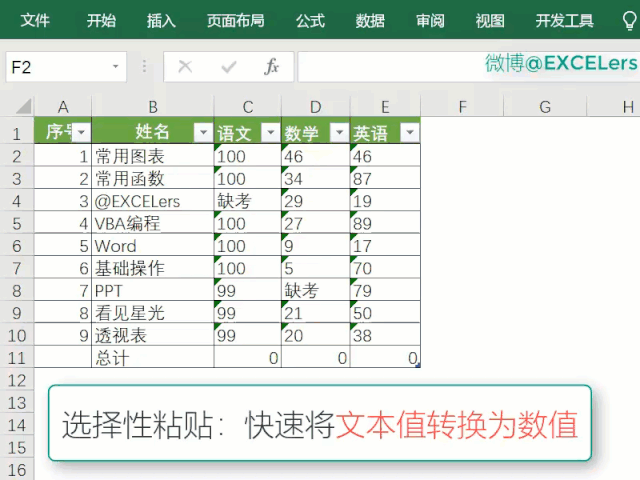
Task: Click the 英语 score 70 cell
Action: click(385, 268)
